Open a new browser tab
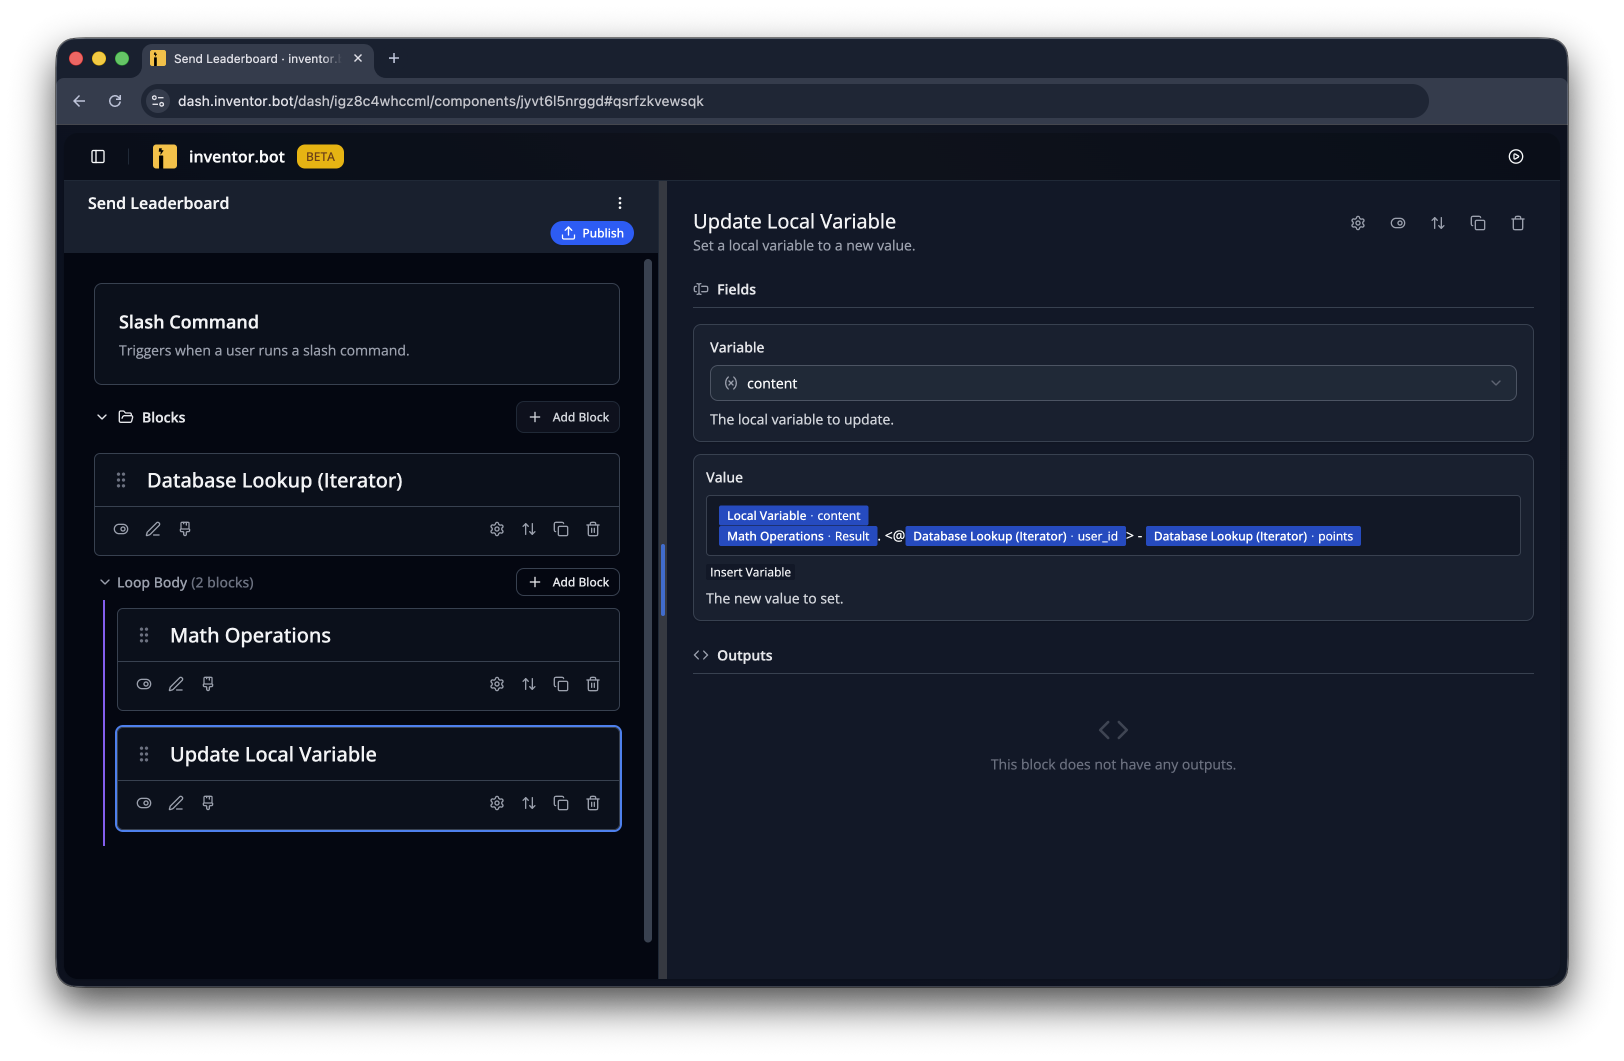 pos(394,58)
